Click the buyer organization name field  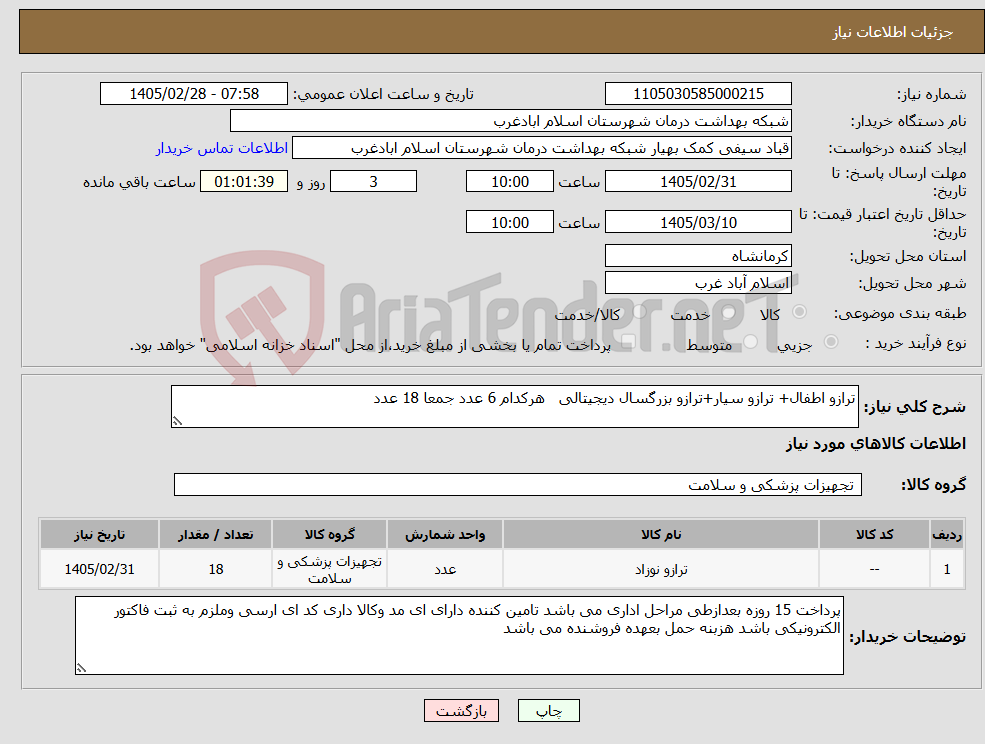tap(511, 121)
